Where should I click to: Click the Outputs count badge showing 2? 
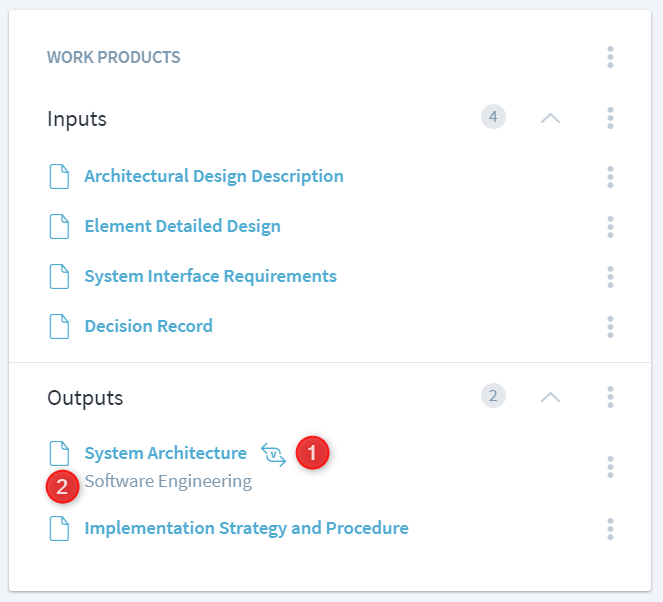(x=492, y=396)
